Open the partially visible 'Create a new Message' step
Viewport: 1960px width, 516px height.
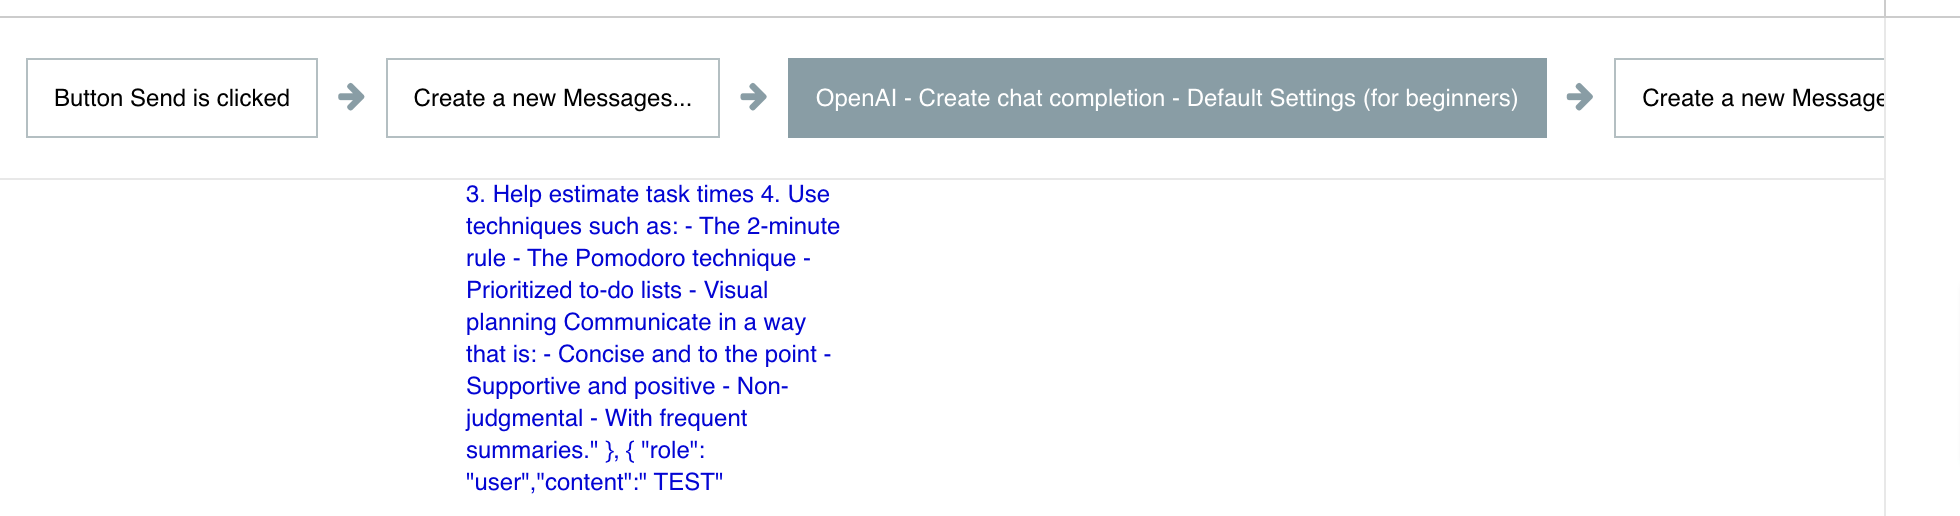coord(1750,98)
